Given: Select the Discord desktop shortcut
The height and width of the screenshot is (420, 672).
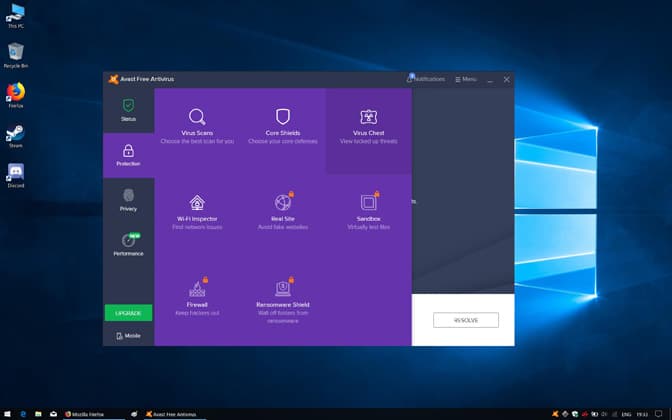Looking at the screenshot, I should pos(16,176).
